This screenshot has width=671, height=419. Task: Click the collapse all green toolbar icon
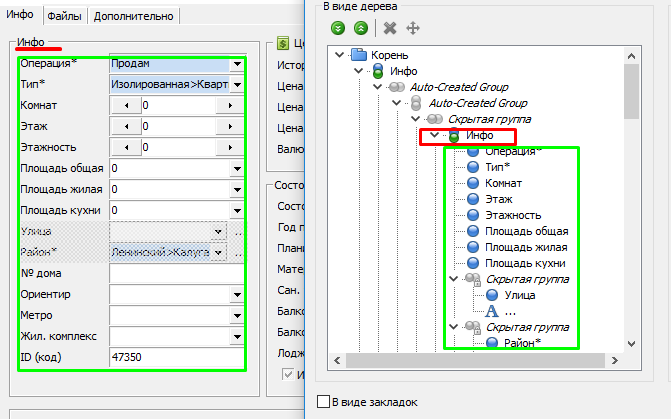(x=359, y=28)
